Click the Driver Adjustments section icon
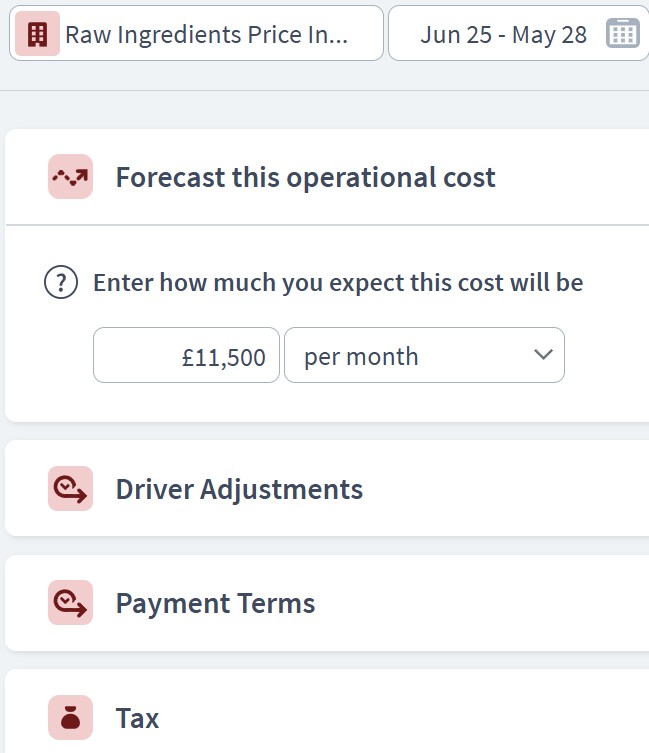Image resolution: width=649 pixels, height=753 pixels. tap(70, 488)
